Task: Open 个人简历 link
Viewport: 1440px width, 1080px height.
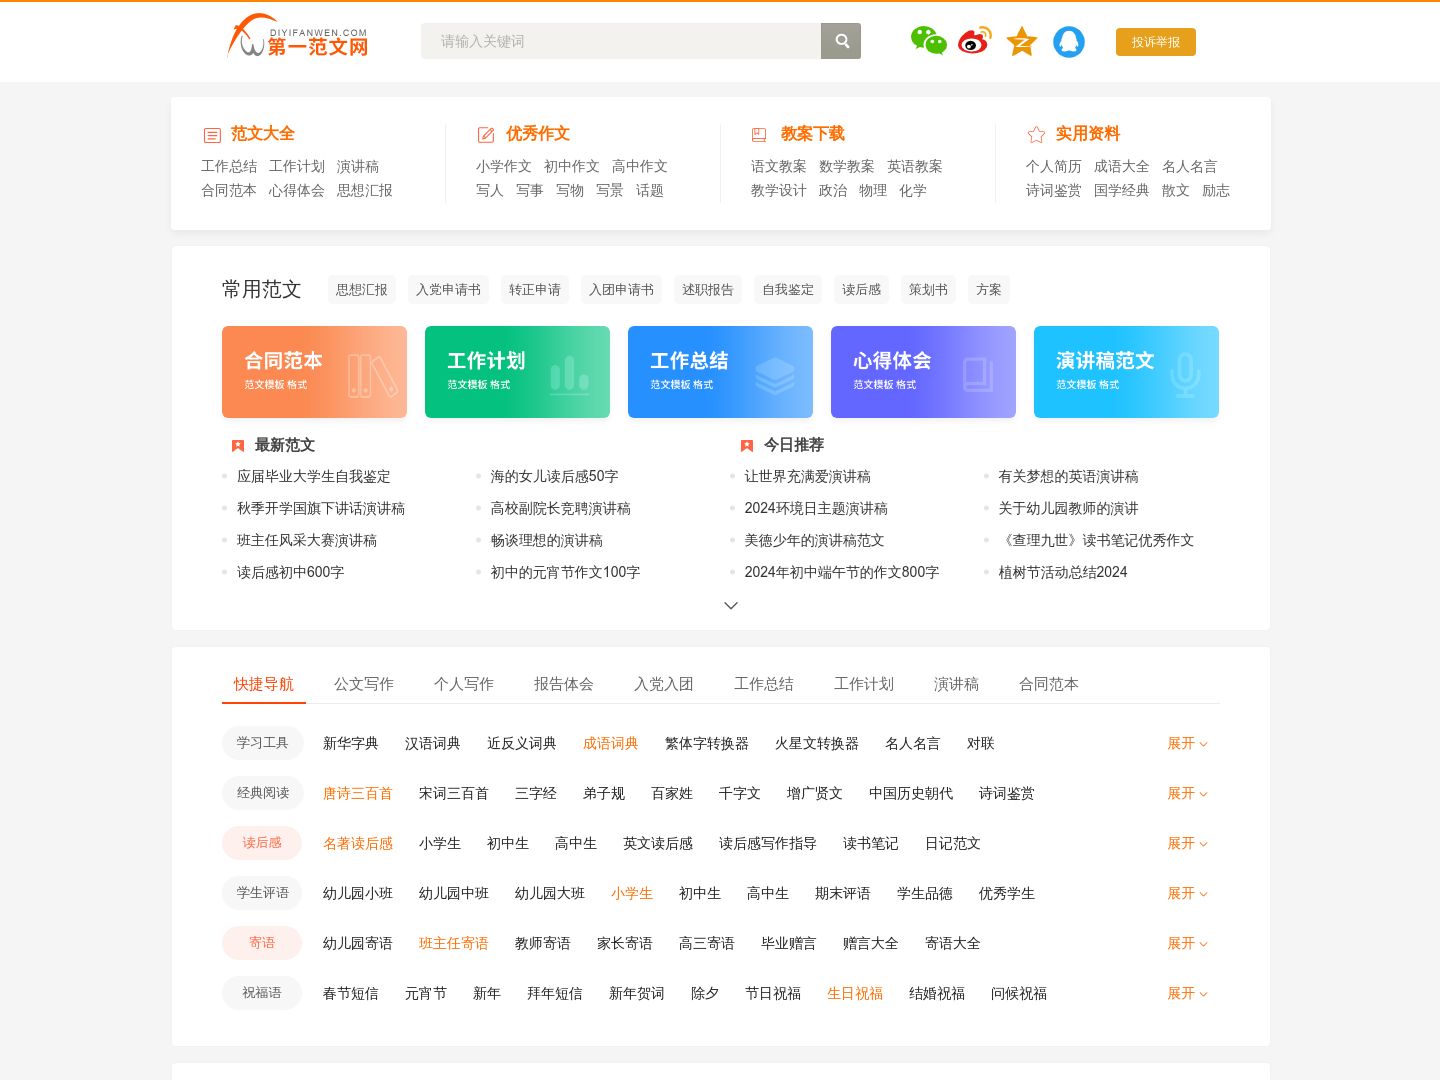Action: point(1054,166)
